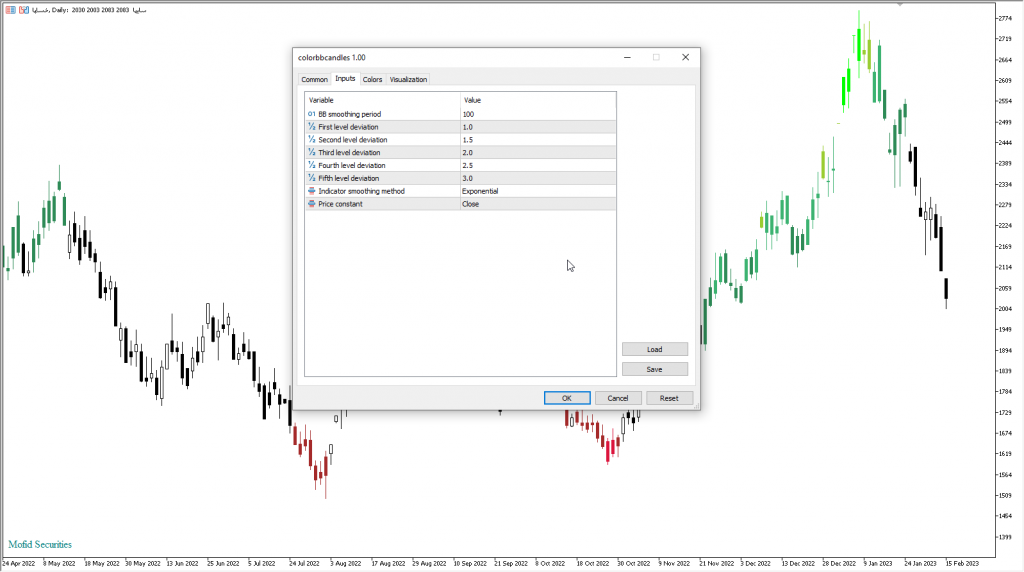
Task: Click the first chart icon in top-left corner
Action: pyautogui.click(x=8, y=9)
